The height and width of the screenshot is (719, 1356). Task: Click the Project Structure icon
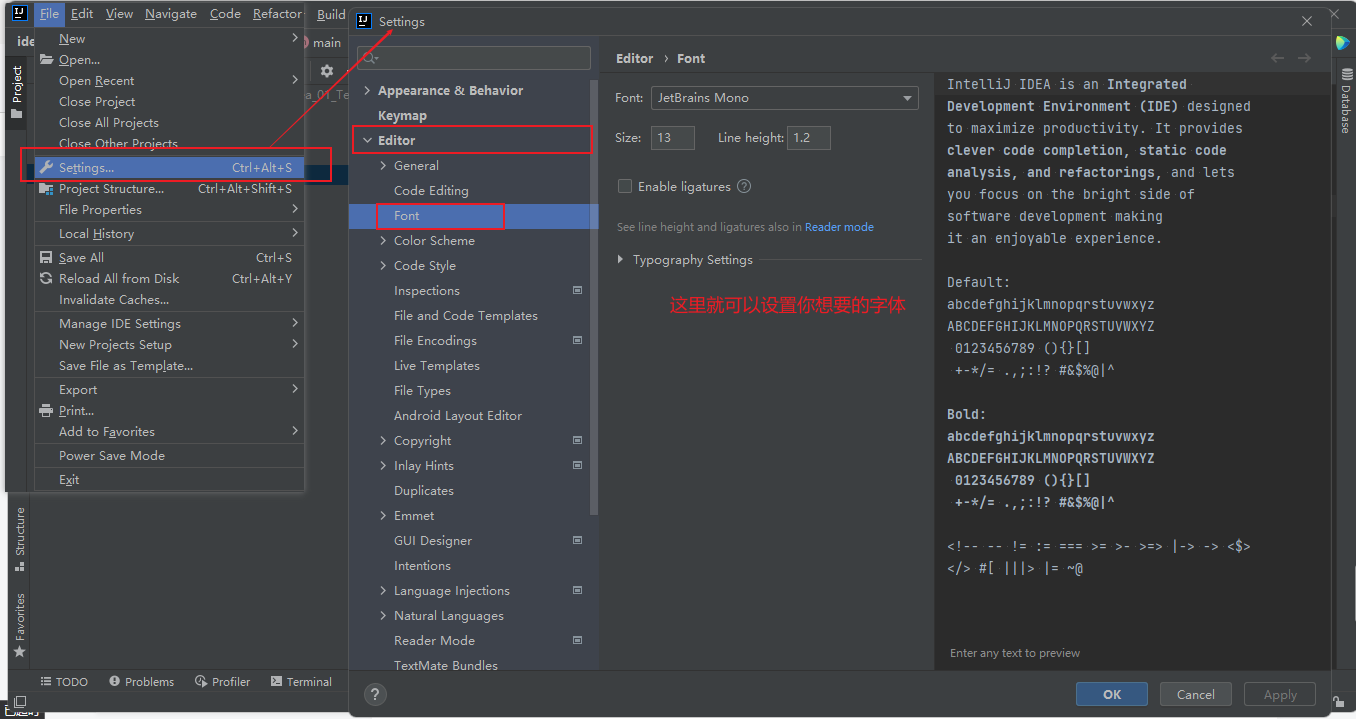46,188
